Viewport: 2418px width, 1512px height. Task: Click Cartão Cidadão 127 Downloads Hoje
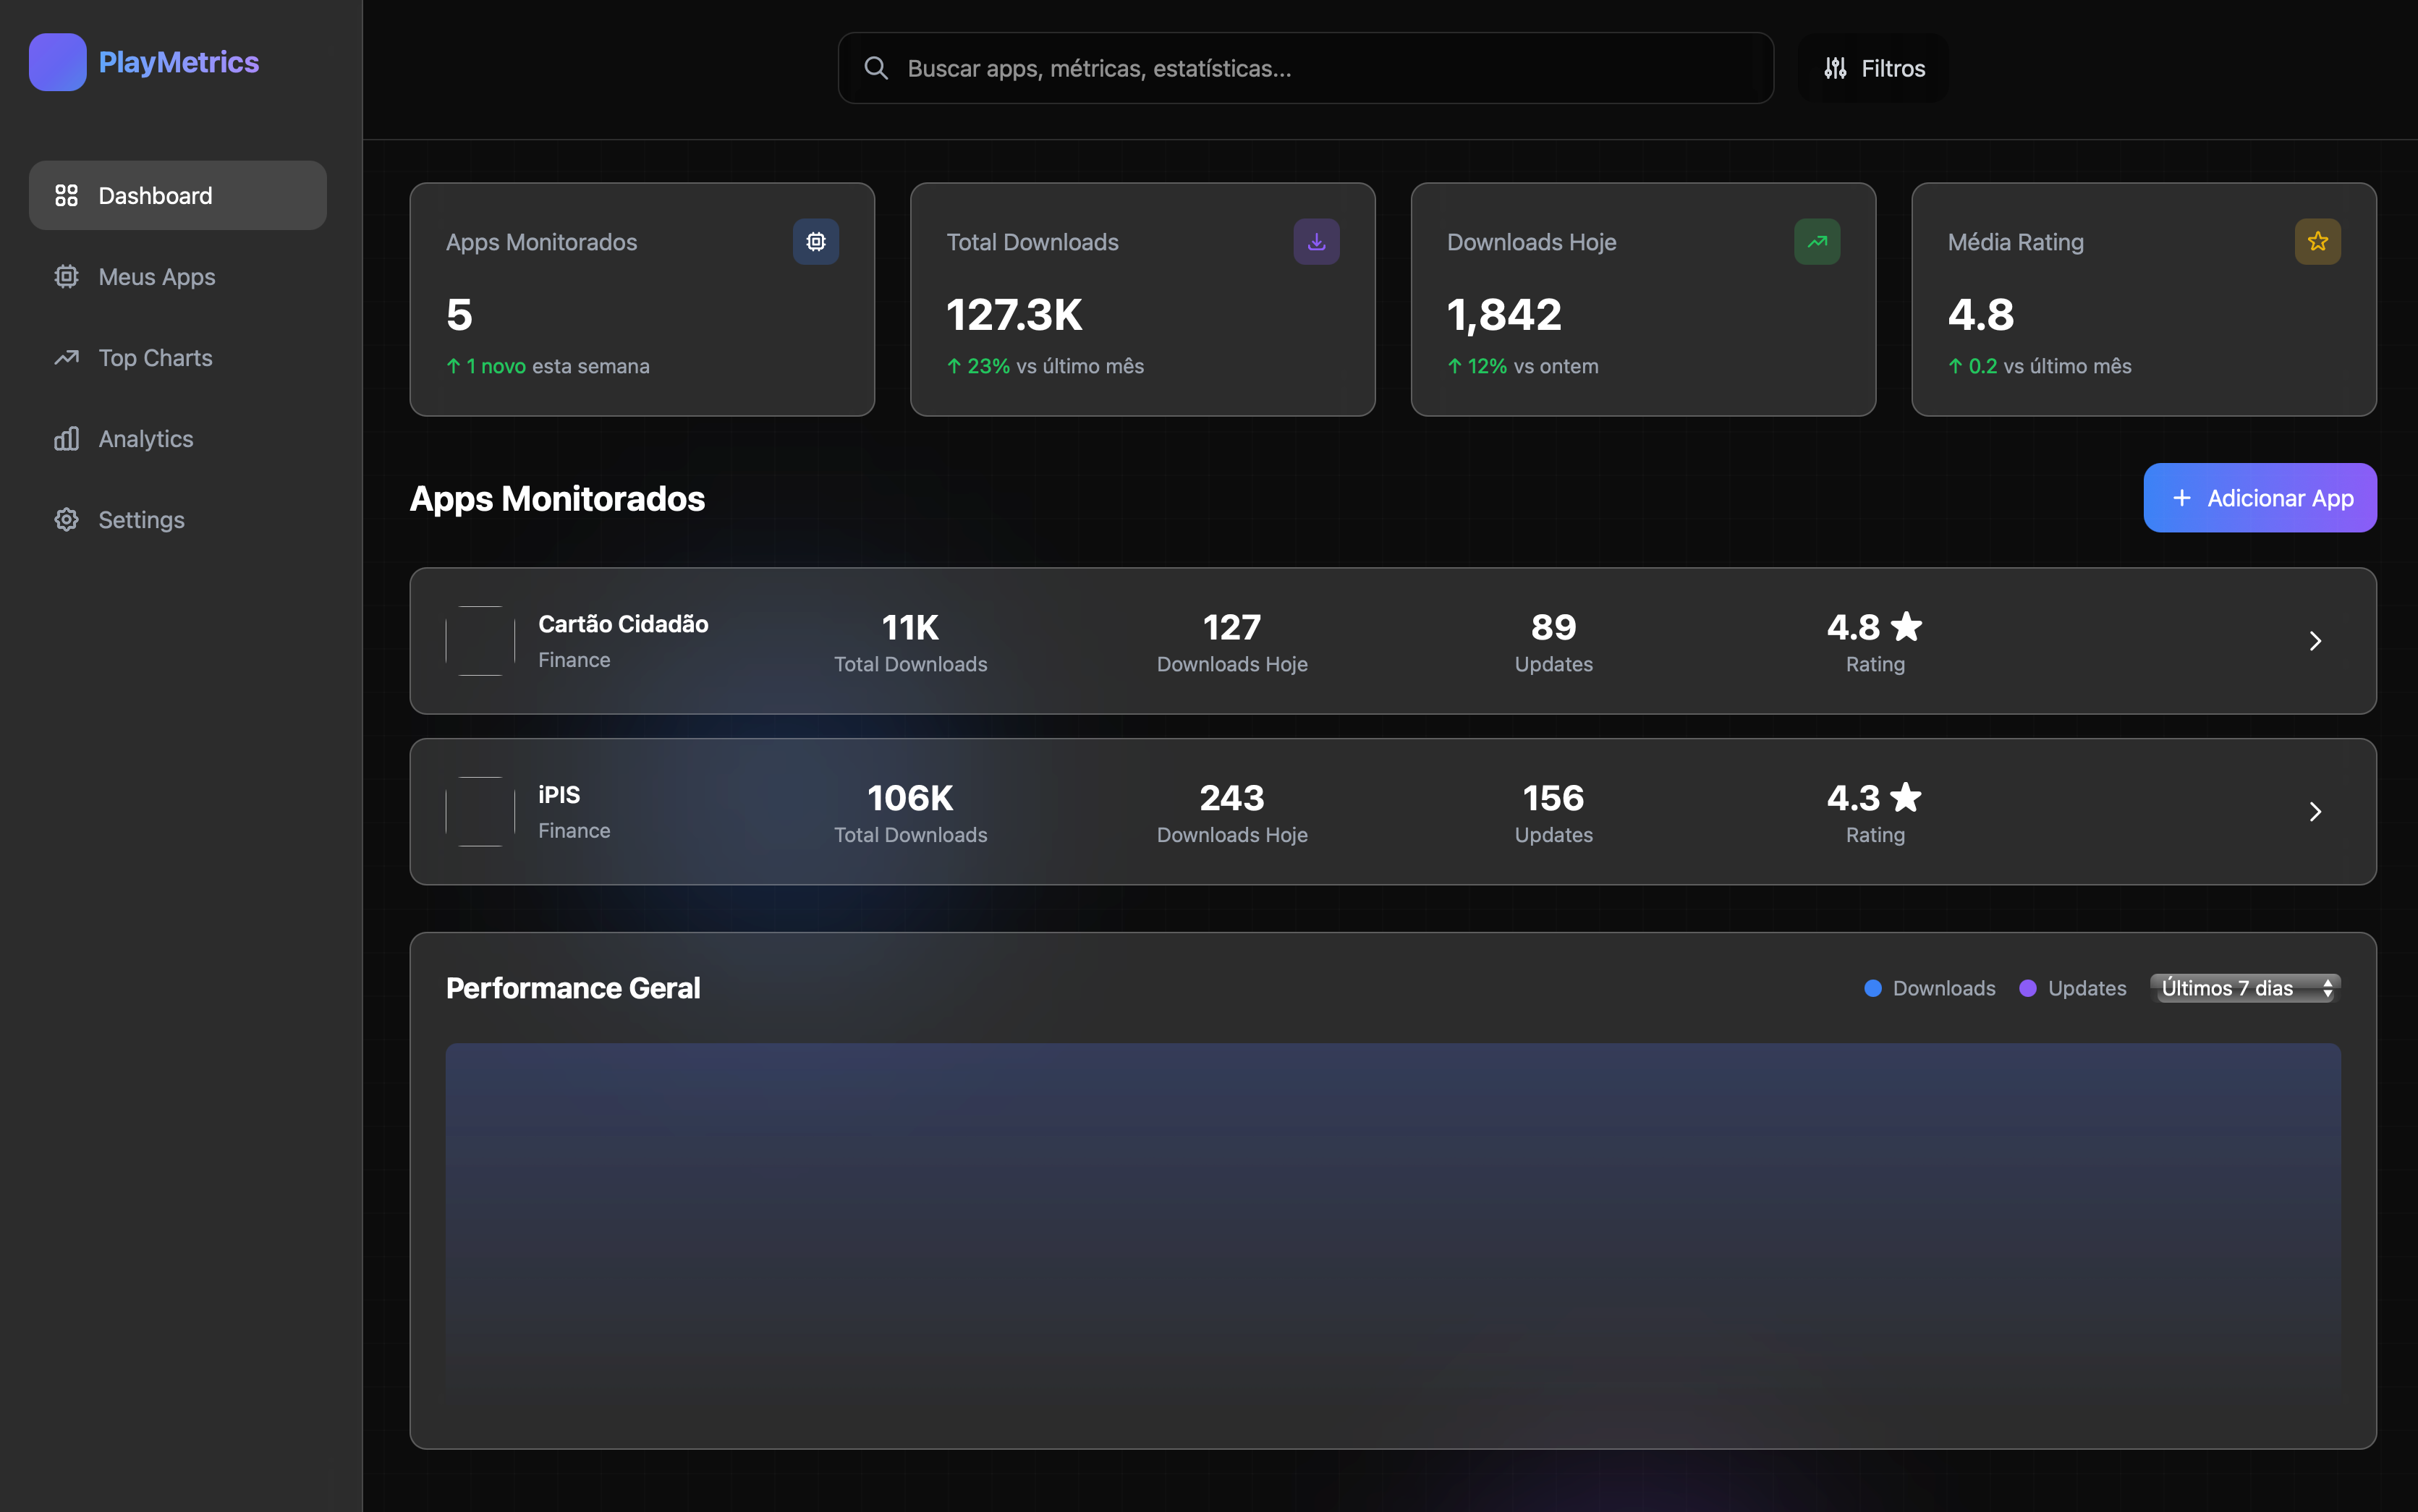click(x=1232, y=642)
